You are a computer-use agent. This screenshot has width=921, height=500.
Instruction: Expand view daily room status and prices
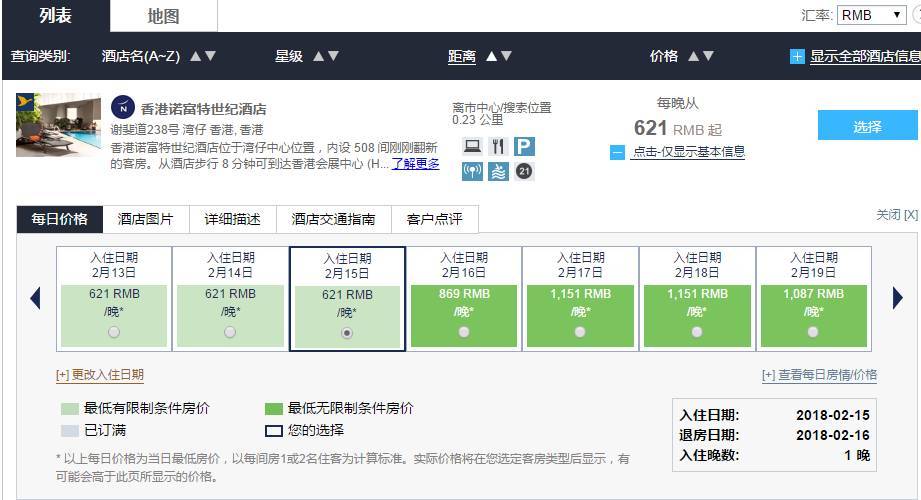click(x=819, y=375)
